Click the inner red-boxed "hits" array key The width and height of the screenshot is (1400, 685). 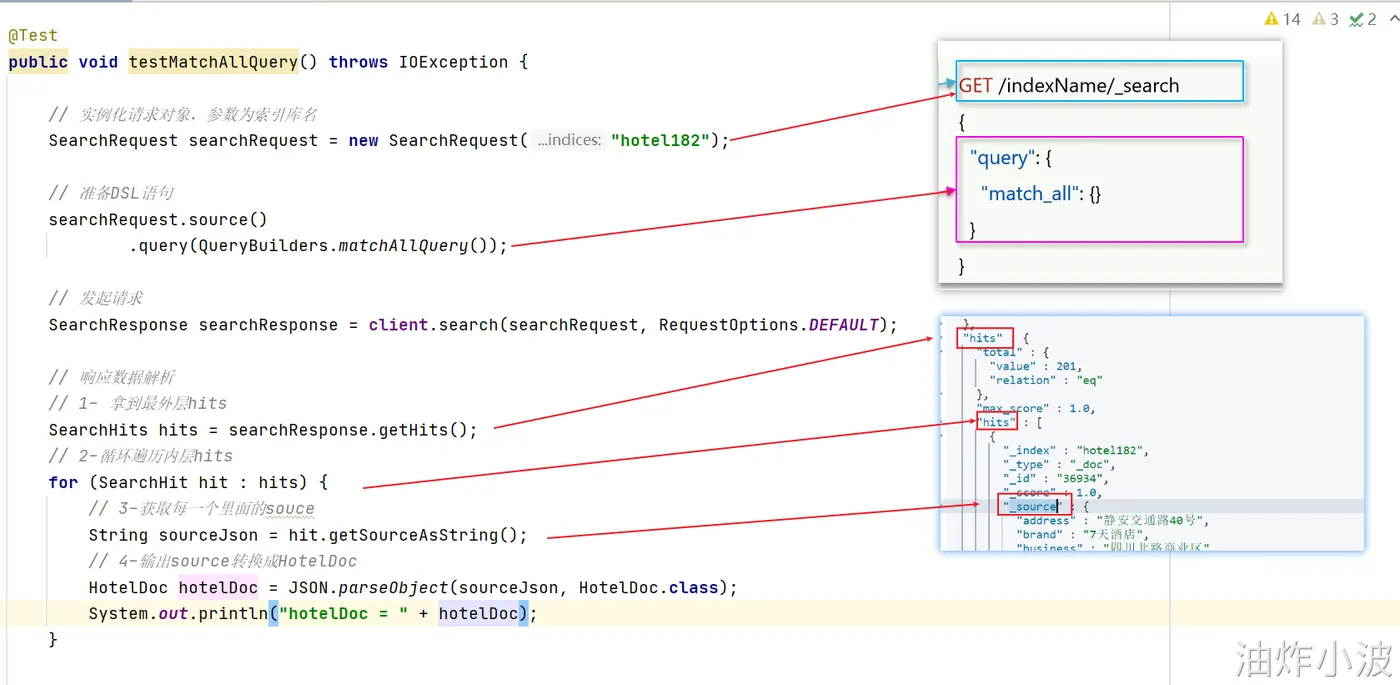coord(997,423)
